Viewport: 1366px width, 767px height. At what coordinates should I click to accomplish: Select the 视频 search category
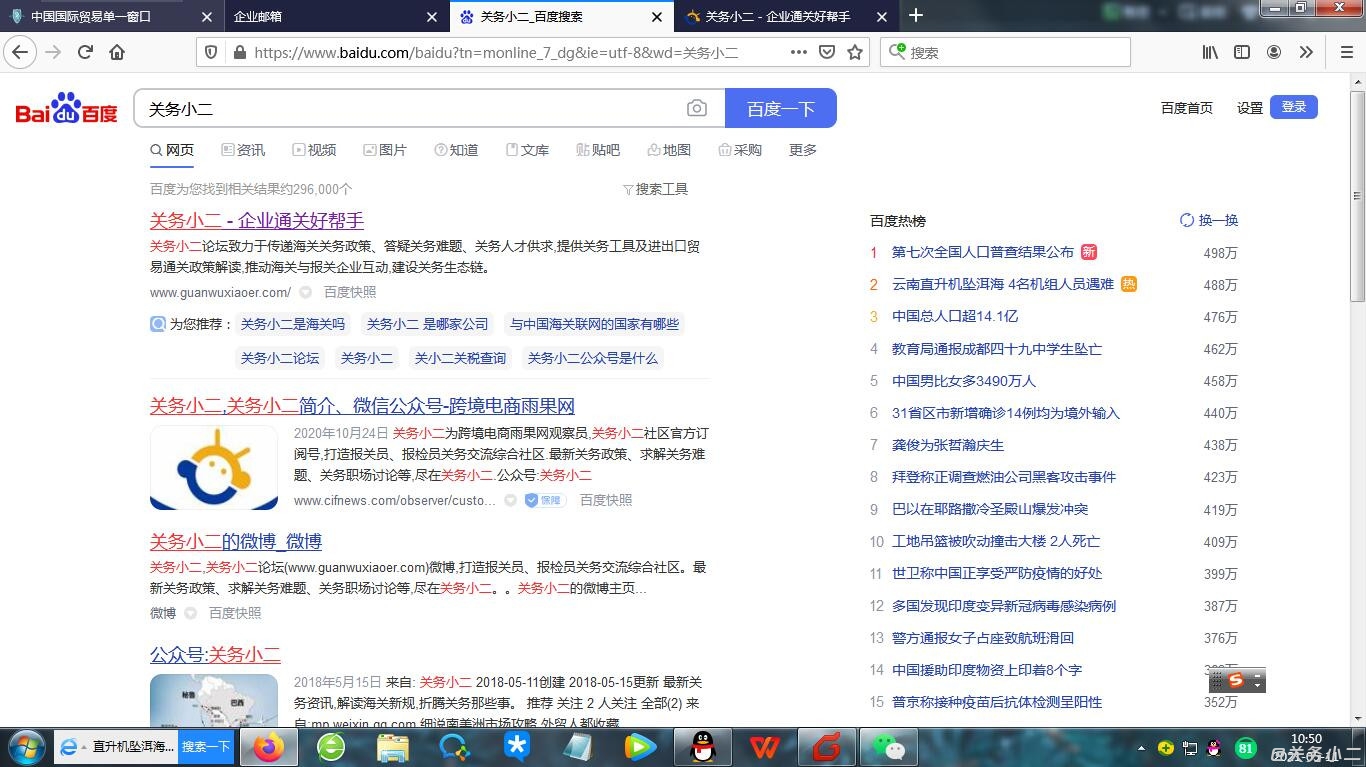point(314,150)
